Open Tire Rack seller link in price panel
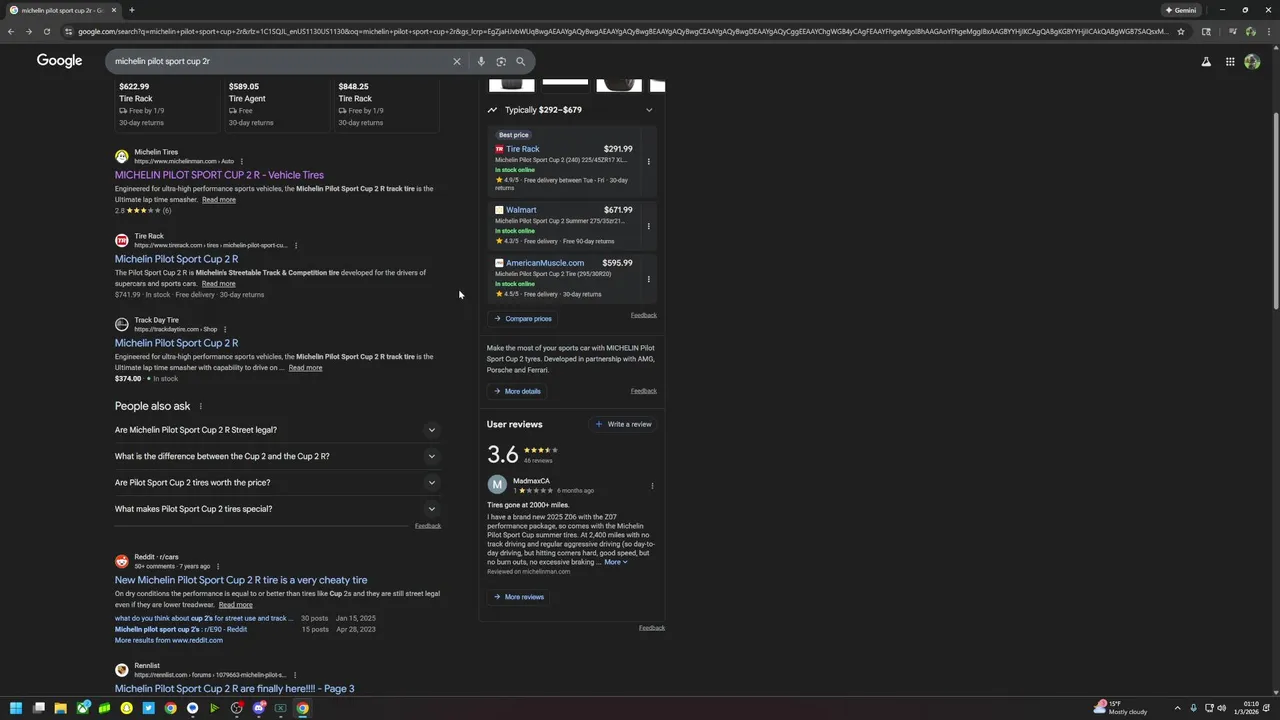This screenshot has width=1280, height=720. coord(522,149)
